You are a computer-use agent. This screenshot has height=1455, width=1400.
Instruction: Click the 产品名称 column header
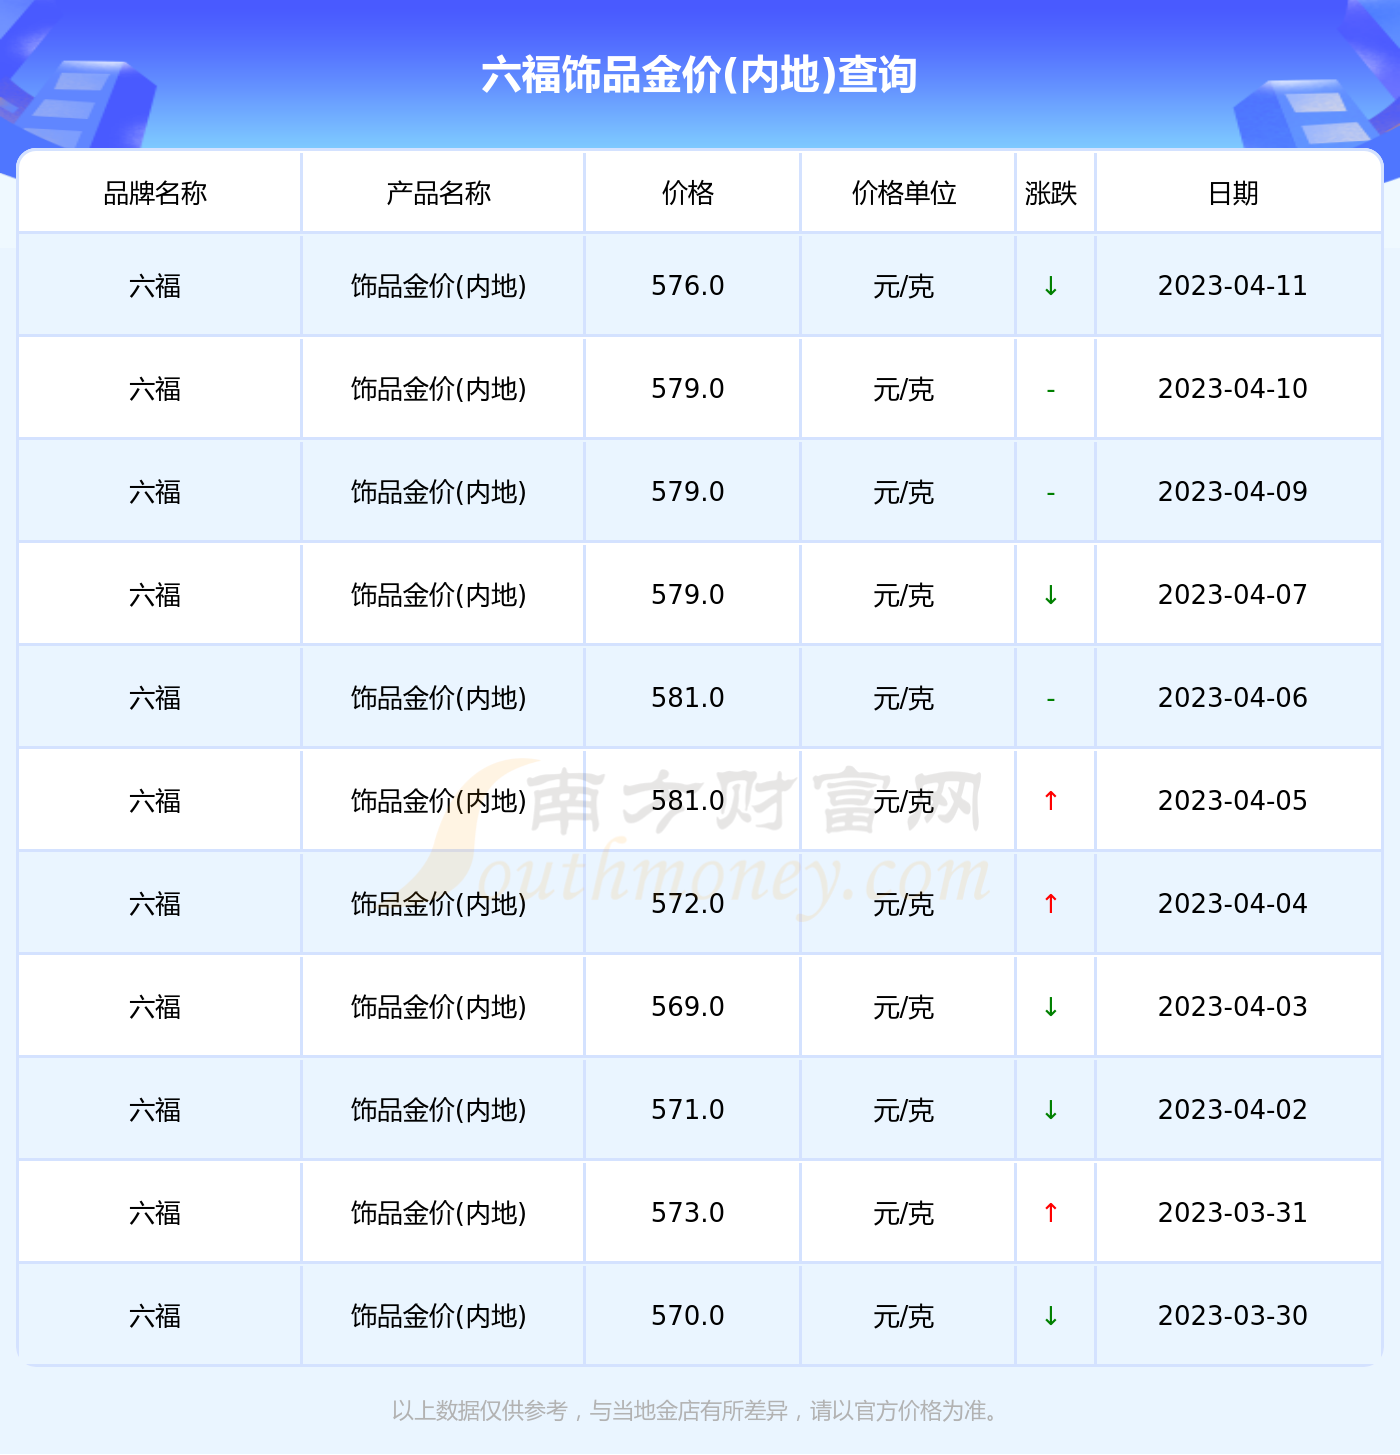[x=439, y=193]
